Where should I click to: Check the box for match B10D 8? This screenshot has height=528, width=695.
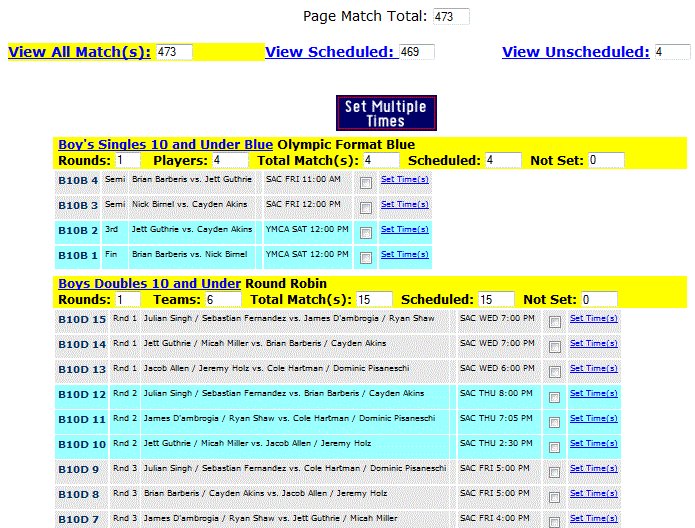(554, 497)
